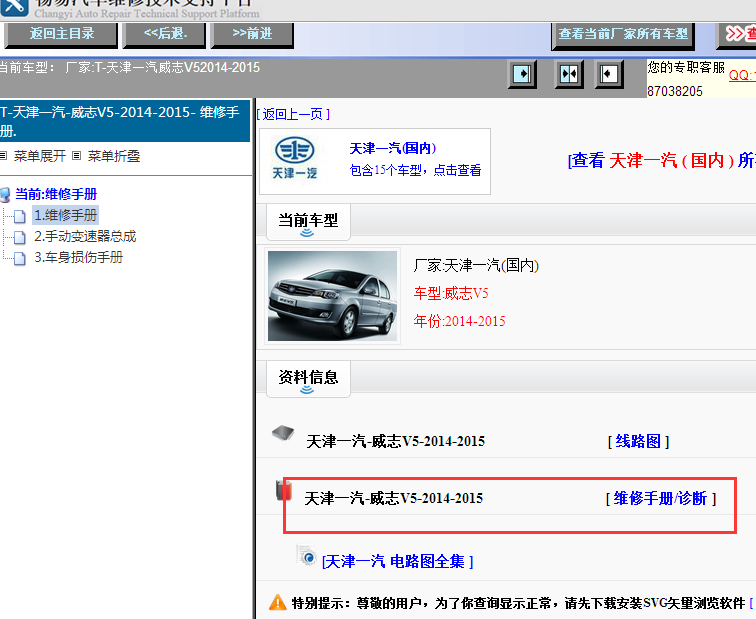Click the page icon beside 3.车身损伤手册
756x619 pixels.
[20, 258]
